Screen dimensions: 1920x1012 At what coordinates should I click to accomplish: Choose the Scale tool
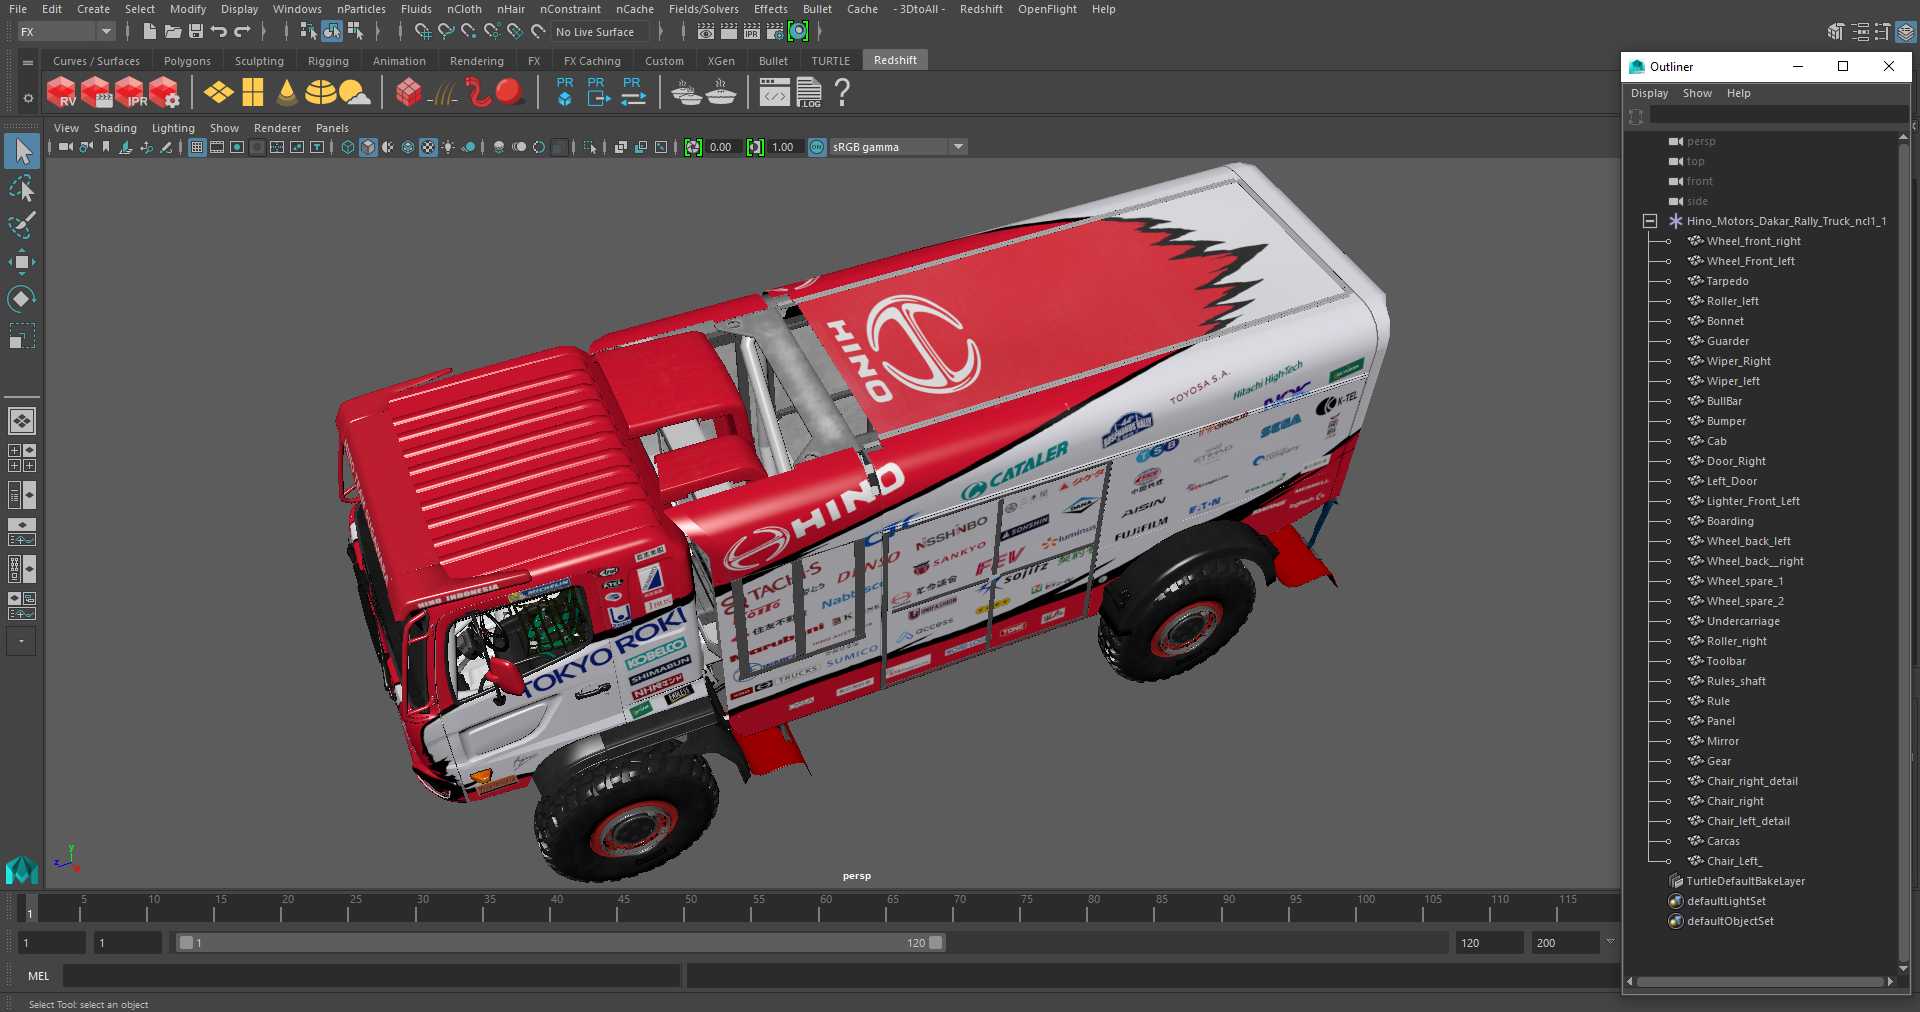click(22, 335)
